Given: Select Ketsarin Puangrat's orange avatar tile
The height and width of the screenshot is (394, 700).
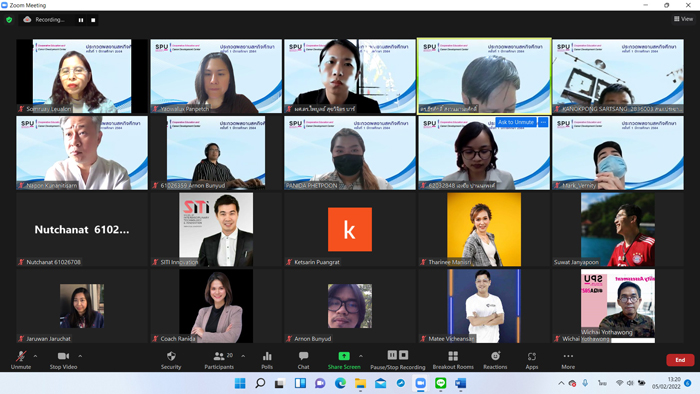Looking at the screenshot, I should pyautogui.click(x=350, y=229).
